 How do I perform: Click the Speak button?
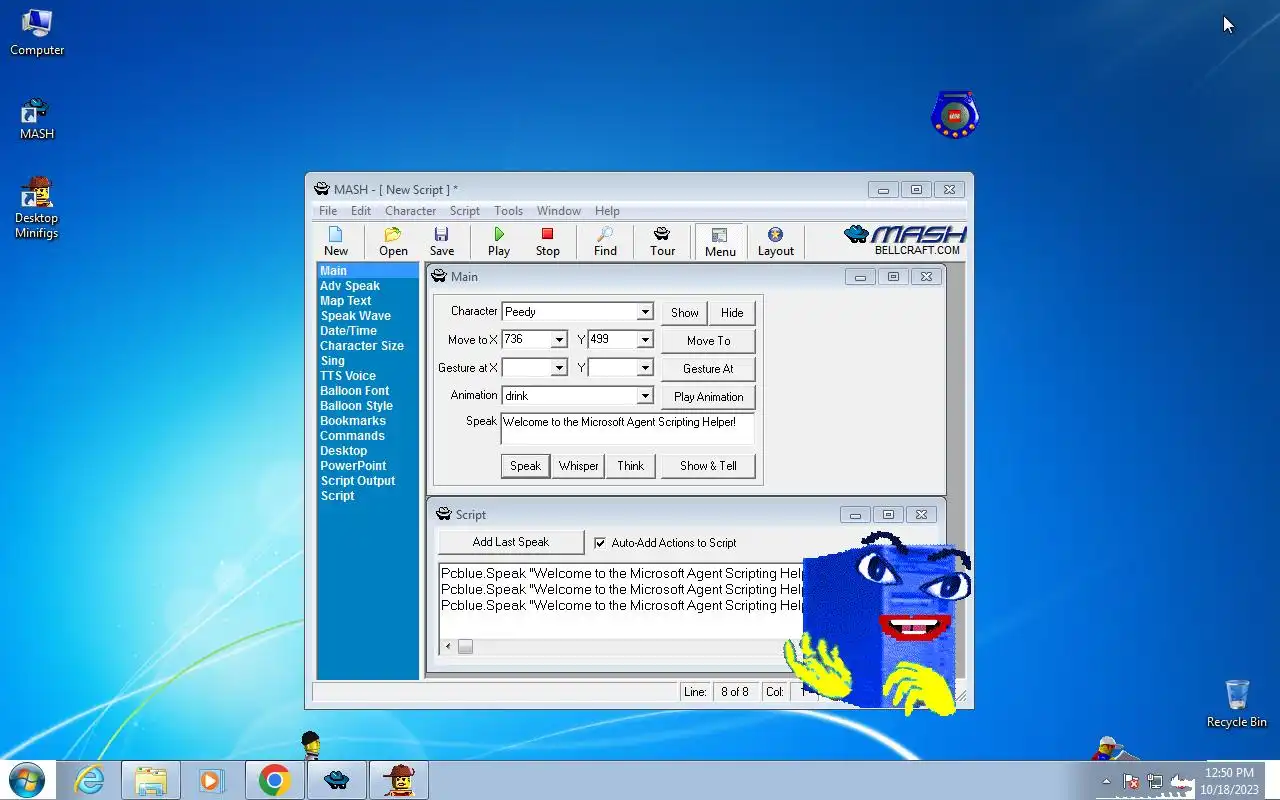pyautogui.click(x=525, y=466)
